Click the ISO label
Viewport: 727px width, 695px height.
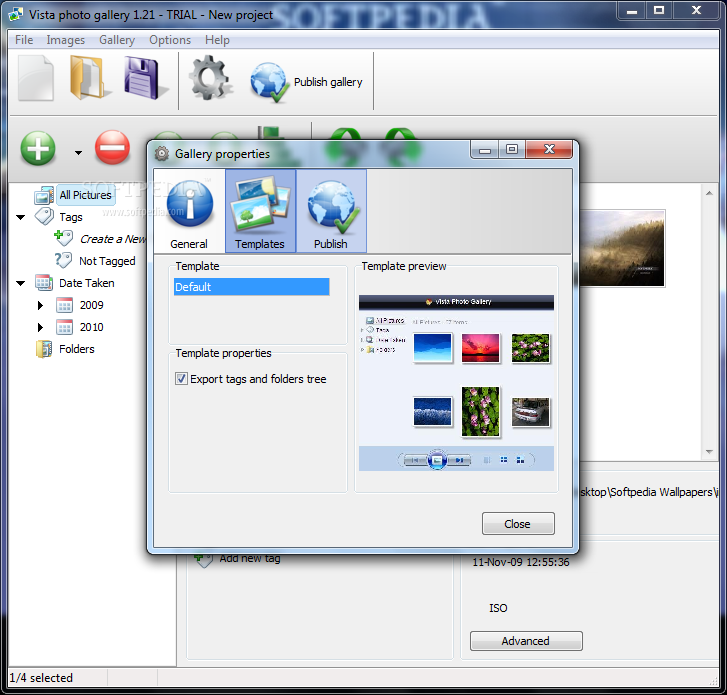point(498,608)
